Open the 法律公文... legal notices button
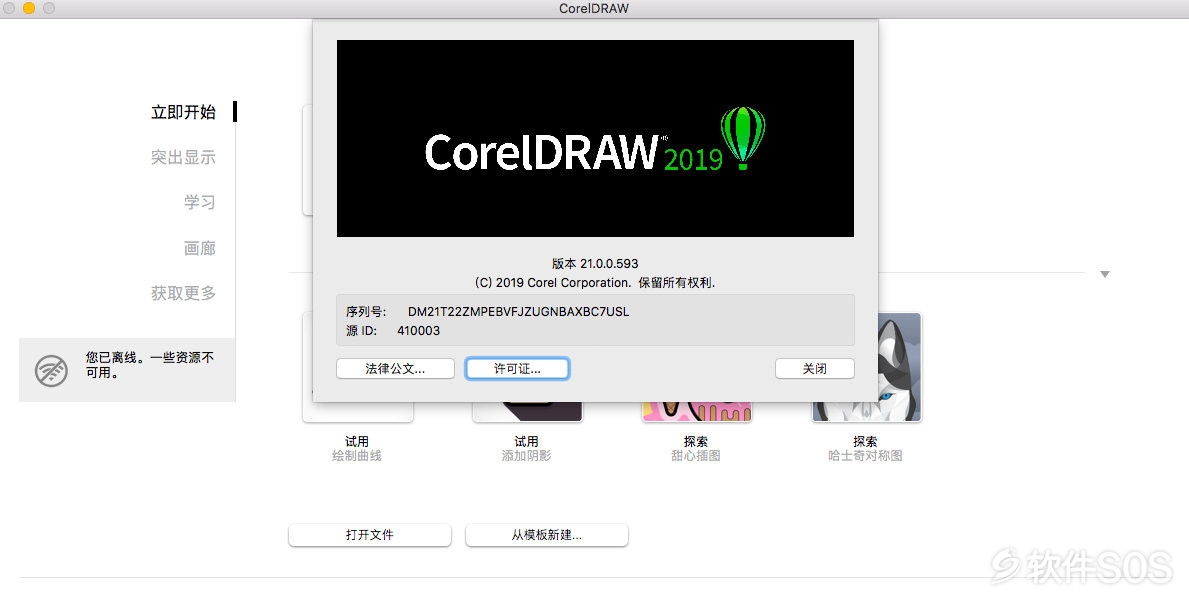Viewport: 1189px width, 595px height. [x=395, y=369]
